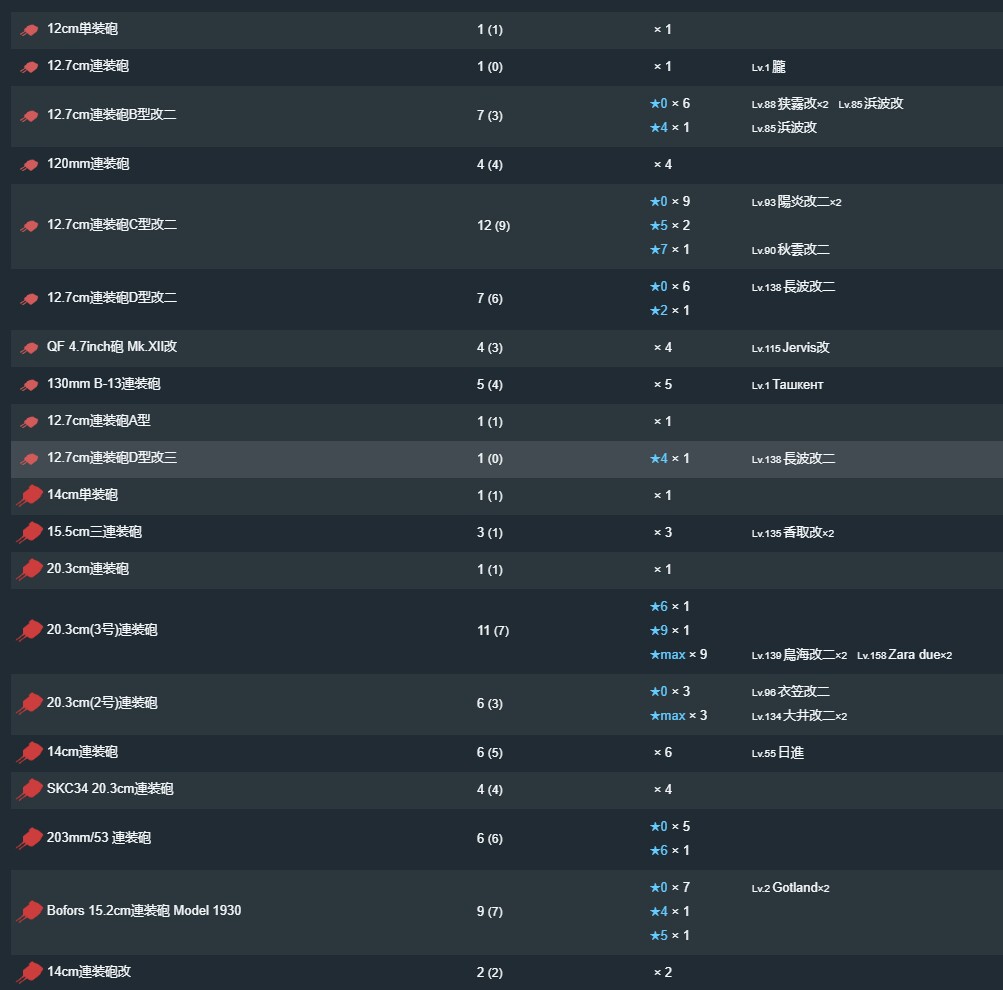Click the gun icon next to 14cm連装砲改
This screenshot has width=1003, height=990.
point(29,972)
